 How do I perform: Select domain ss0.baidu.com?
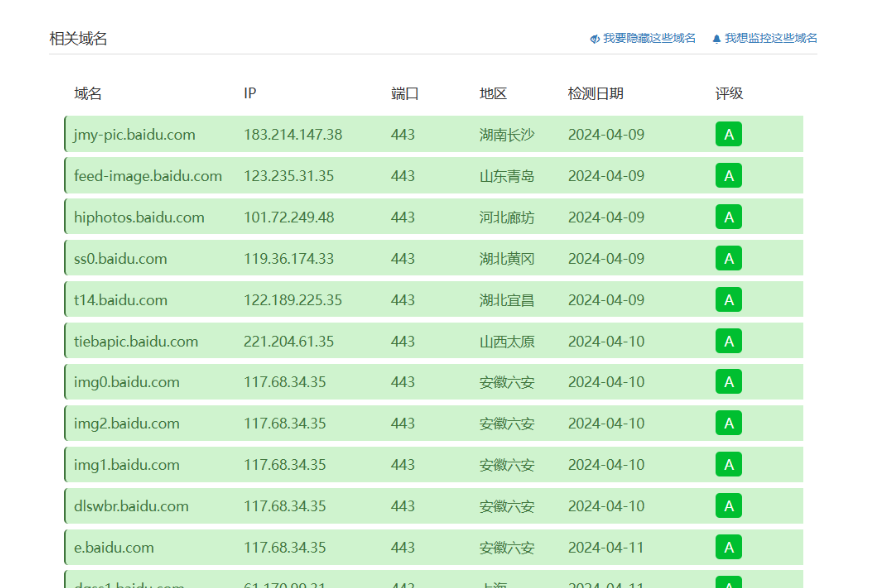pos(121,259)
